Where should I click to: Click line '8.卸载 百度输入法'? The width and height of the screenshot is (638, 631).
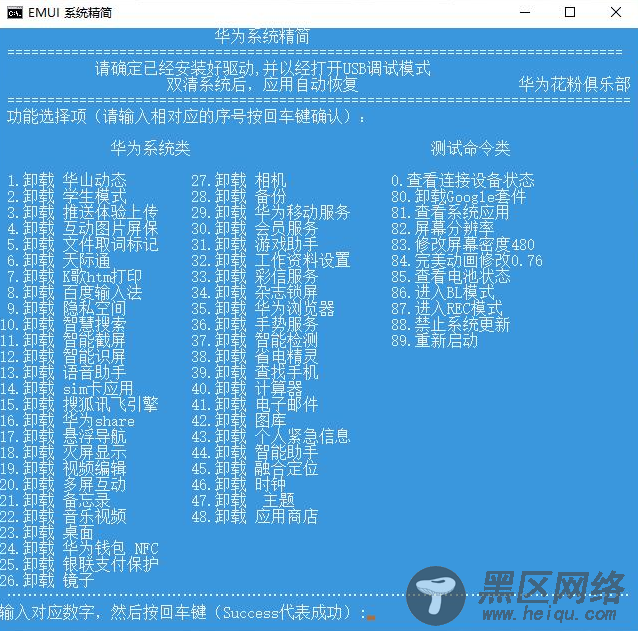tap(75, 293)
